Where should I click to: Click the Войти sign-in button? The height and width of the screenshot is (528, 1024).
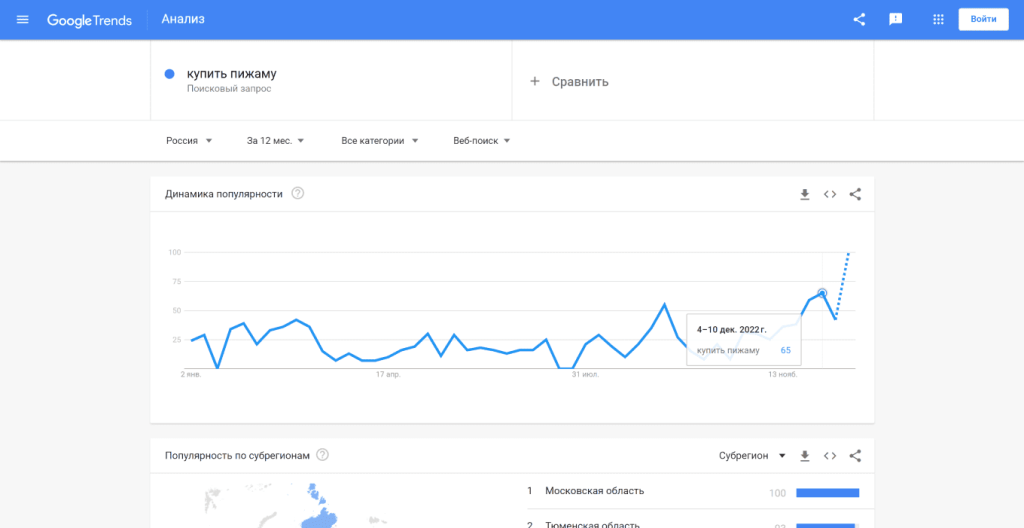click(x=983, y=20)
